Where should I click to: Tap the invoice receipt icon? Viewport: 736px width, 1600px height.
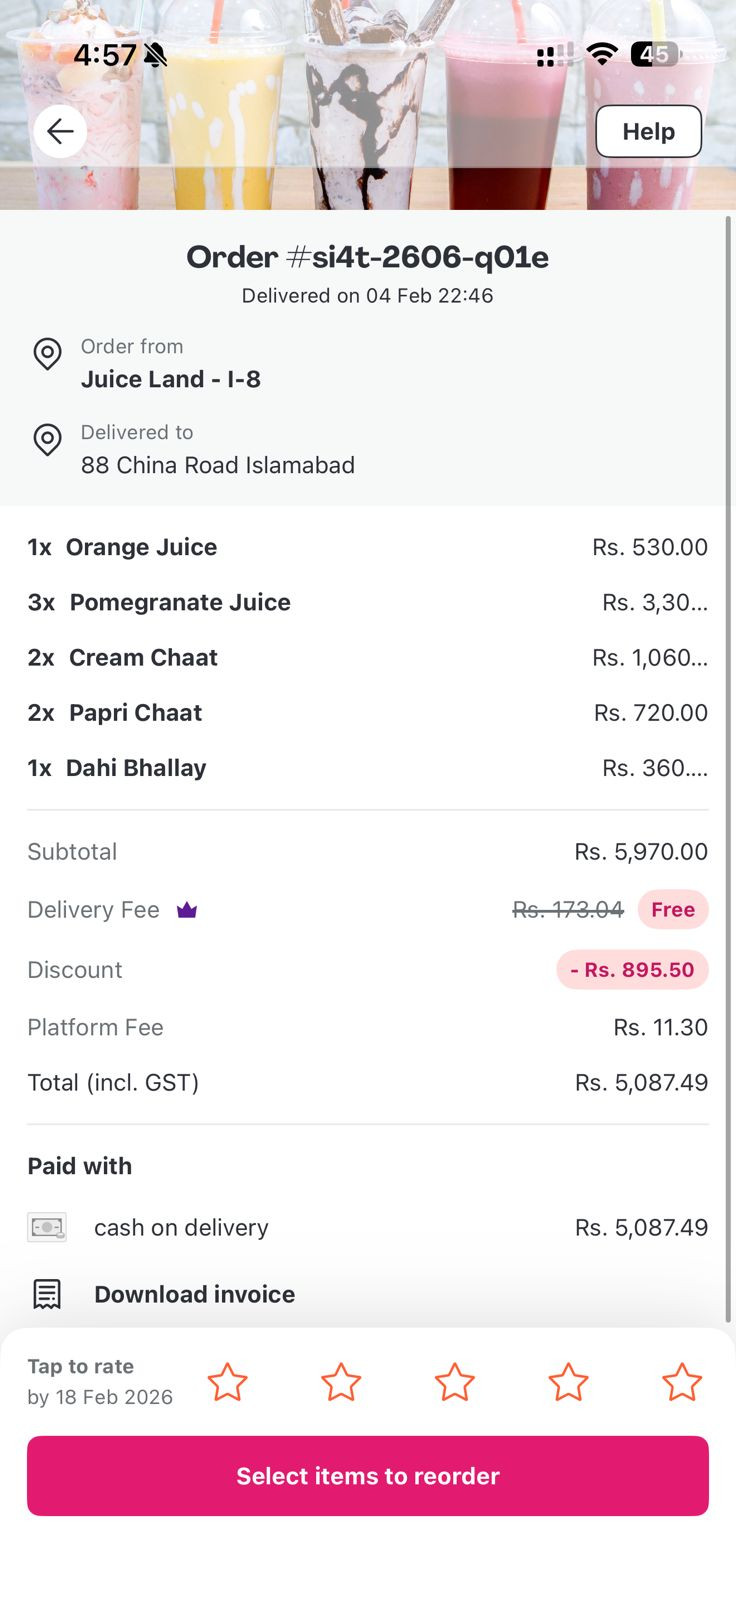[x=47, y=1294]
